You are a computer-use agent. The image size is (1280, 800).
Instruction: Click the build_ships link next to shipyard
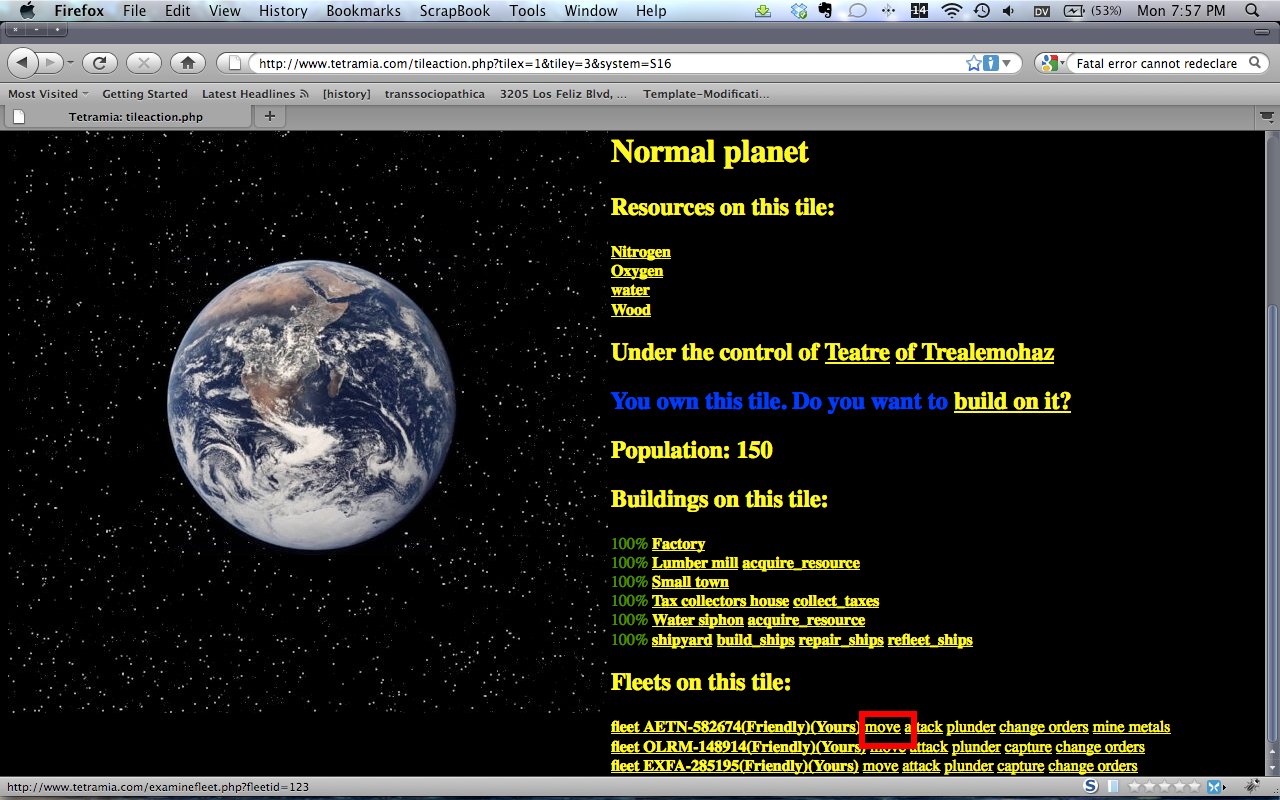(755, 640)
